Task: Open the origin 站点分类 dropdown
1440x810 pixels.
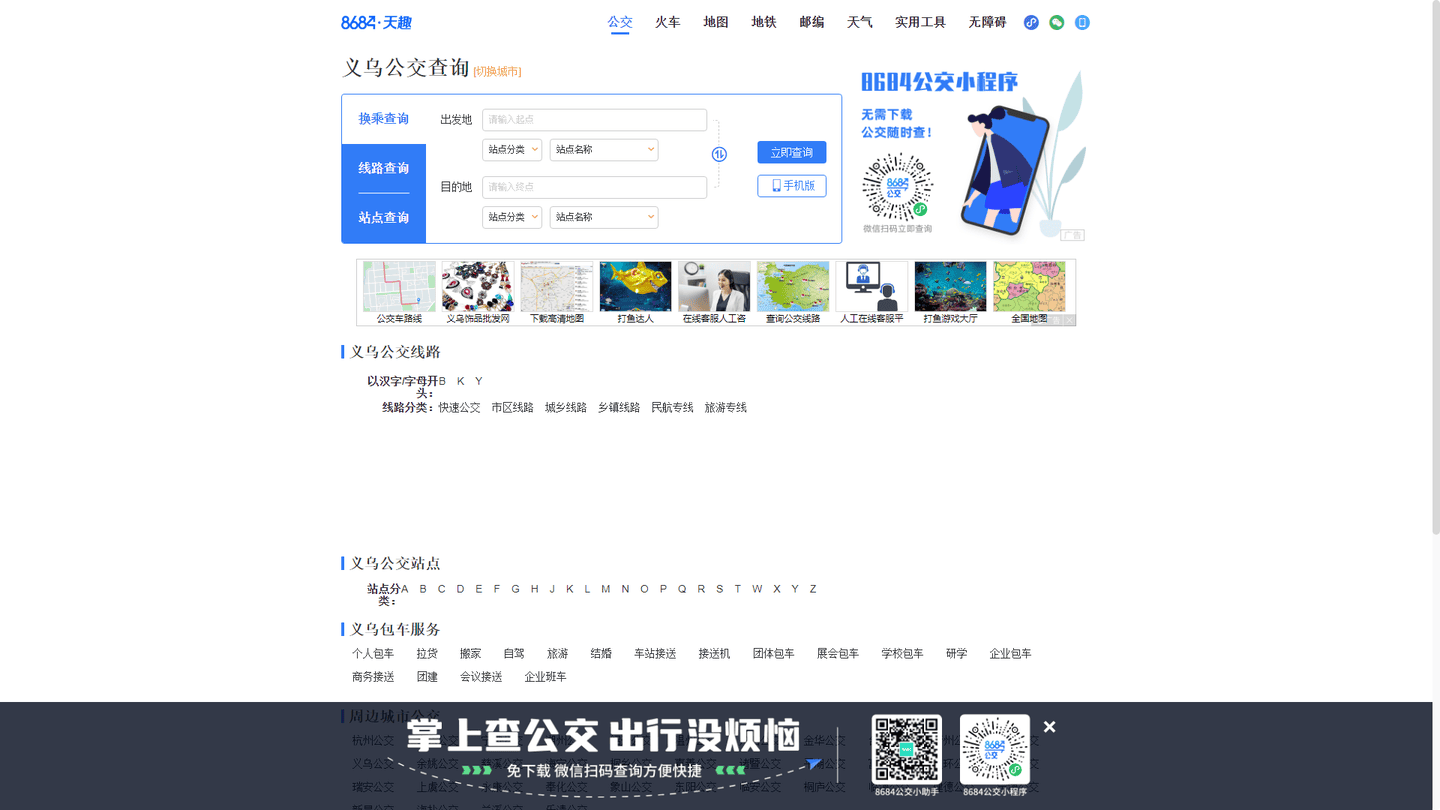Action: point(512,150)
